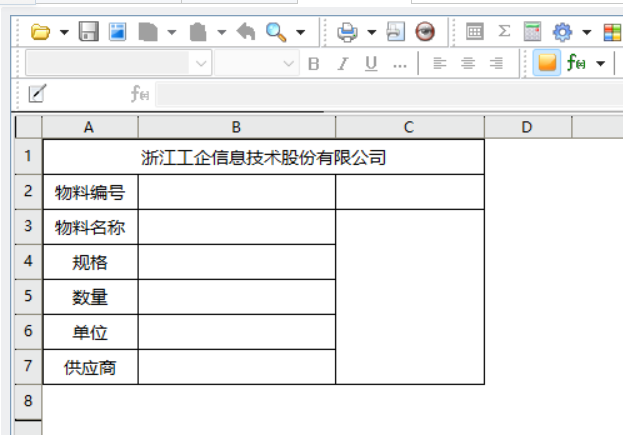Click the Save floppy disk icon
Image resolution: width=623 pixels, height=435 pixels.
point(89,31)
